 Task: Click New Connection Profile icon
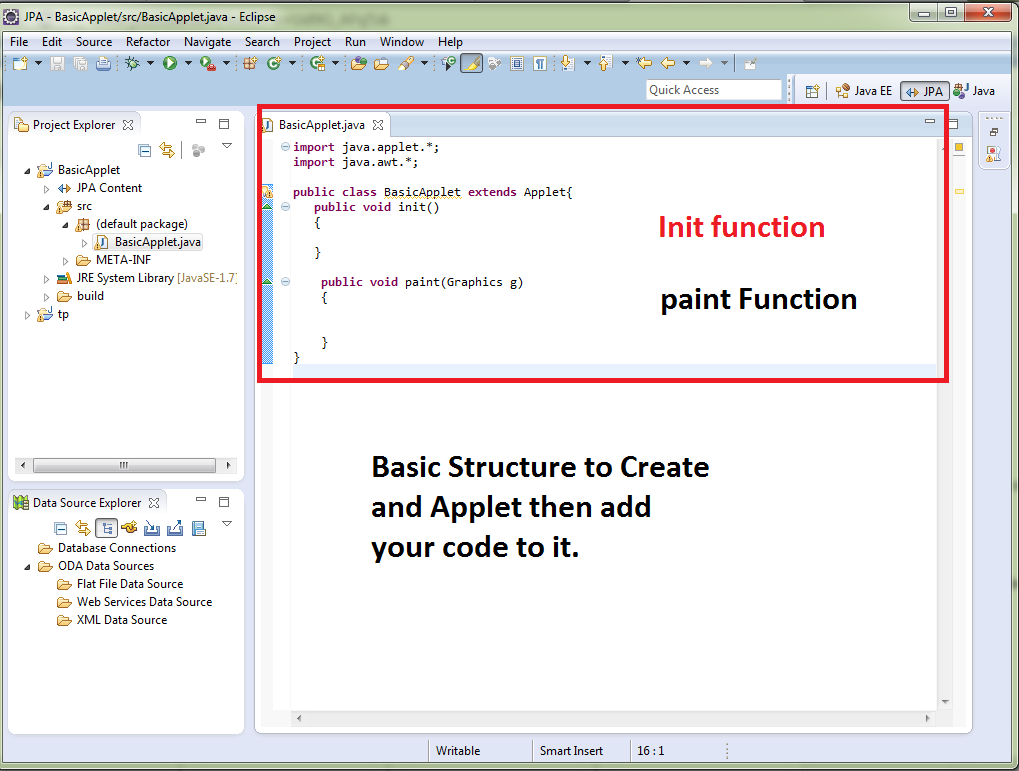[129, 527]
